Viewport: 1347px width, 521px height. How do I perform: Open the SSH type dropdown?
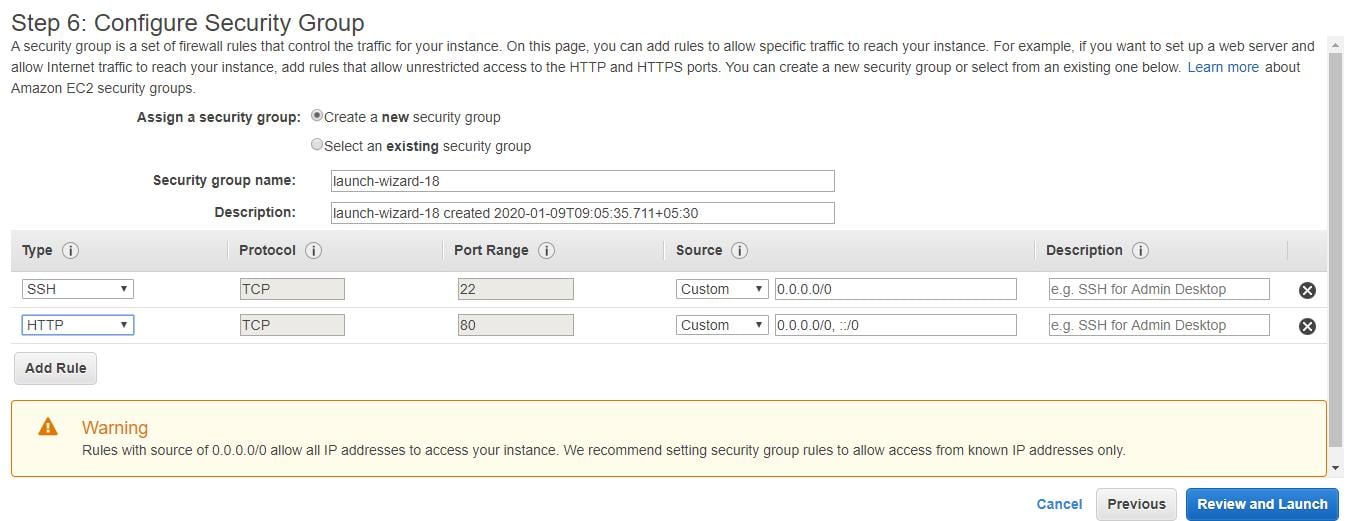tap(78, 289)
